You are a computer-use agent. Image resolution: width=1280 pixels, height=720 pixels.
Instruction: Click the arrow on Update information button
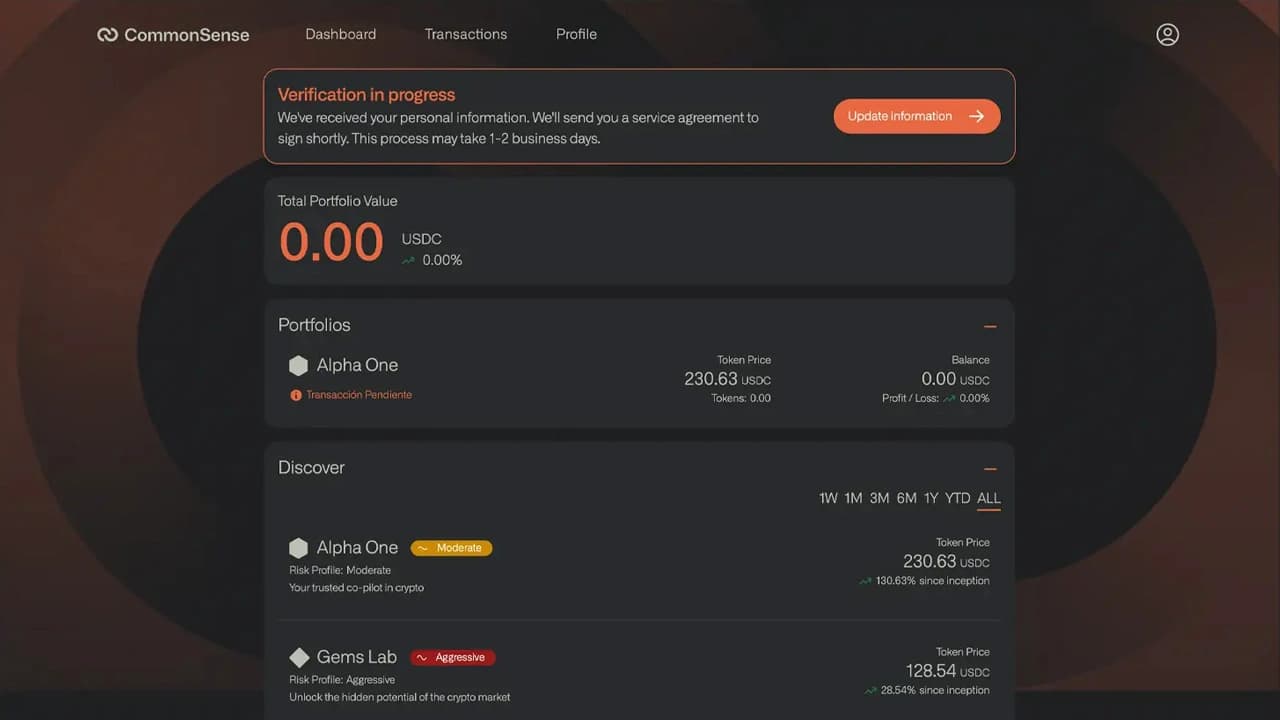click(x=977, y=116)
